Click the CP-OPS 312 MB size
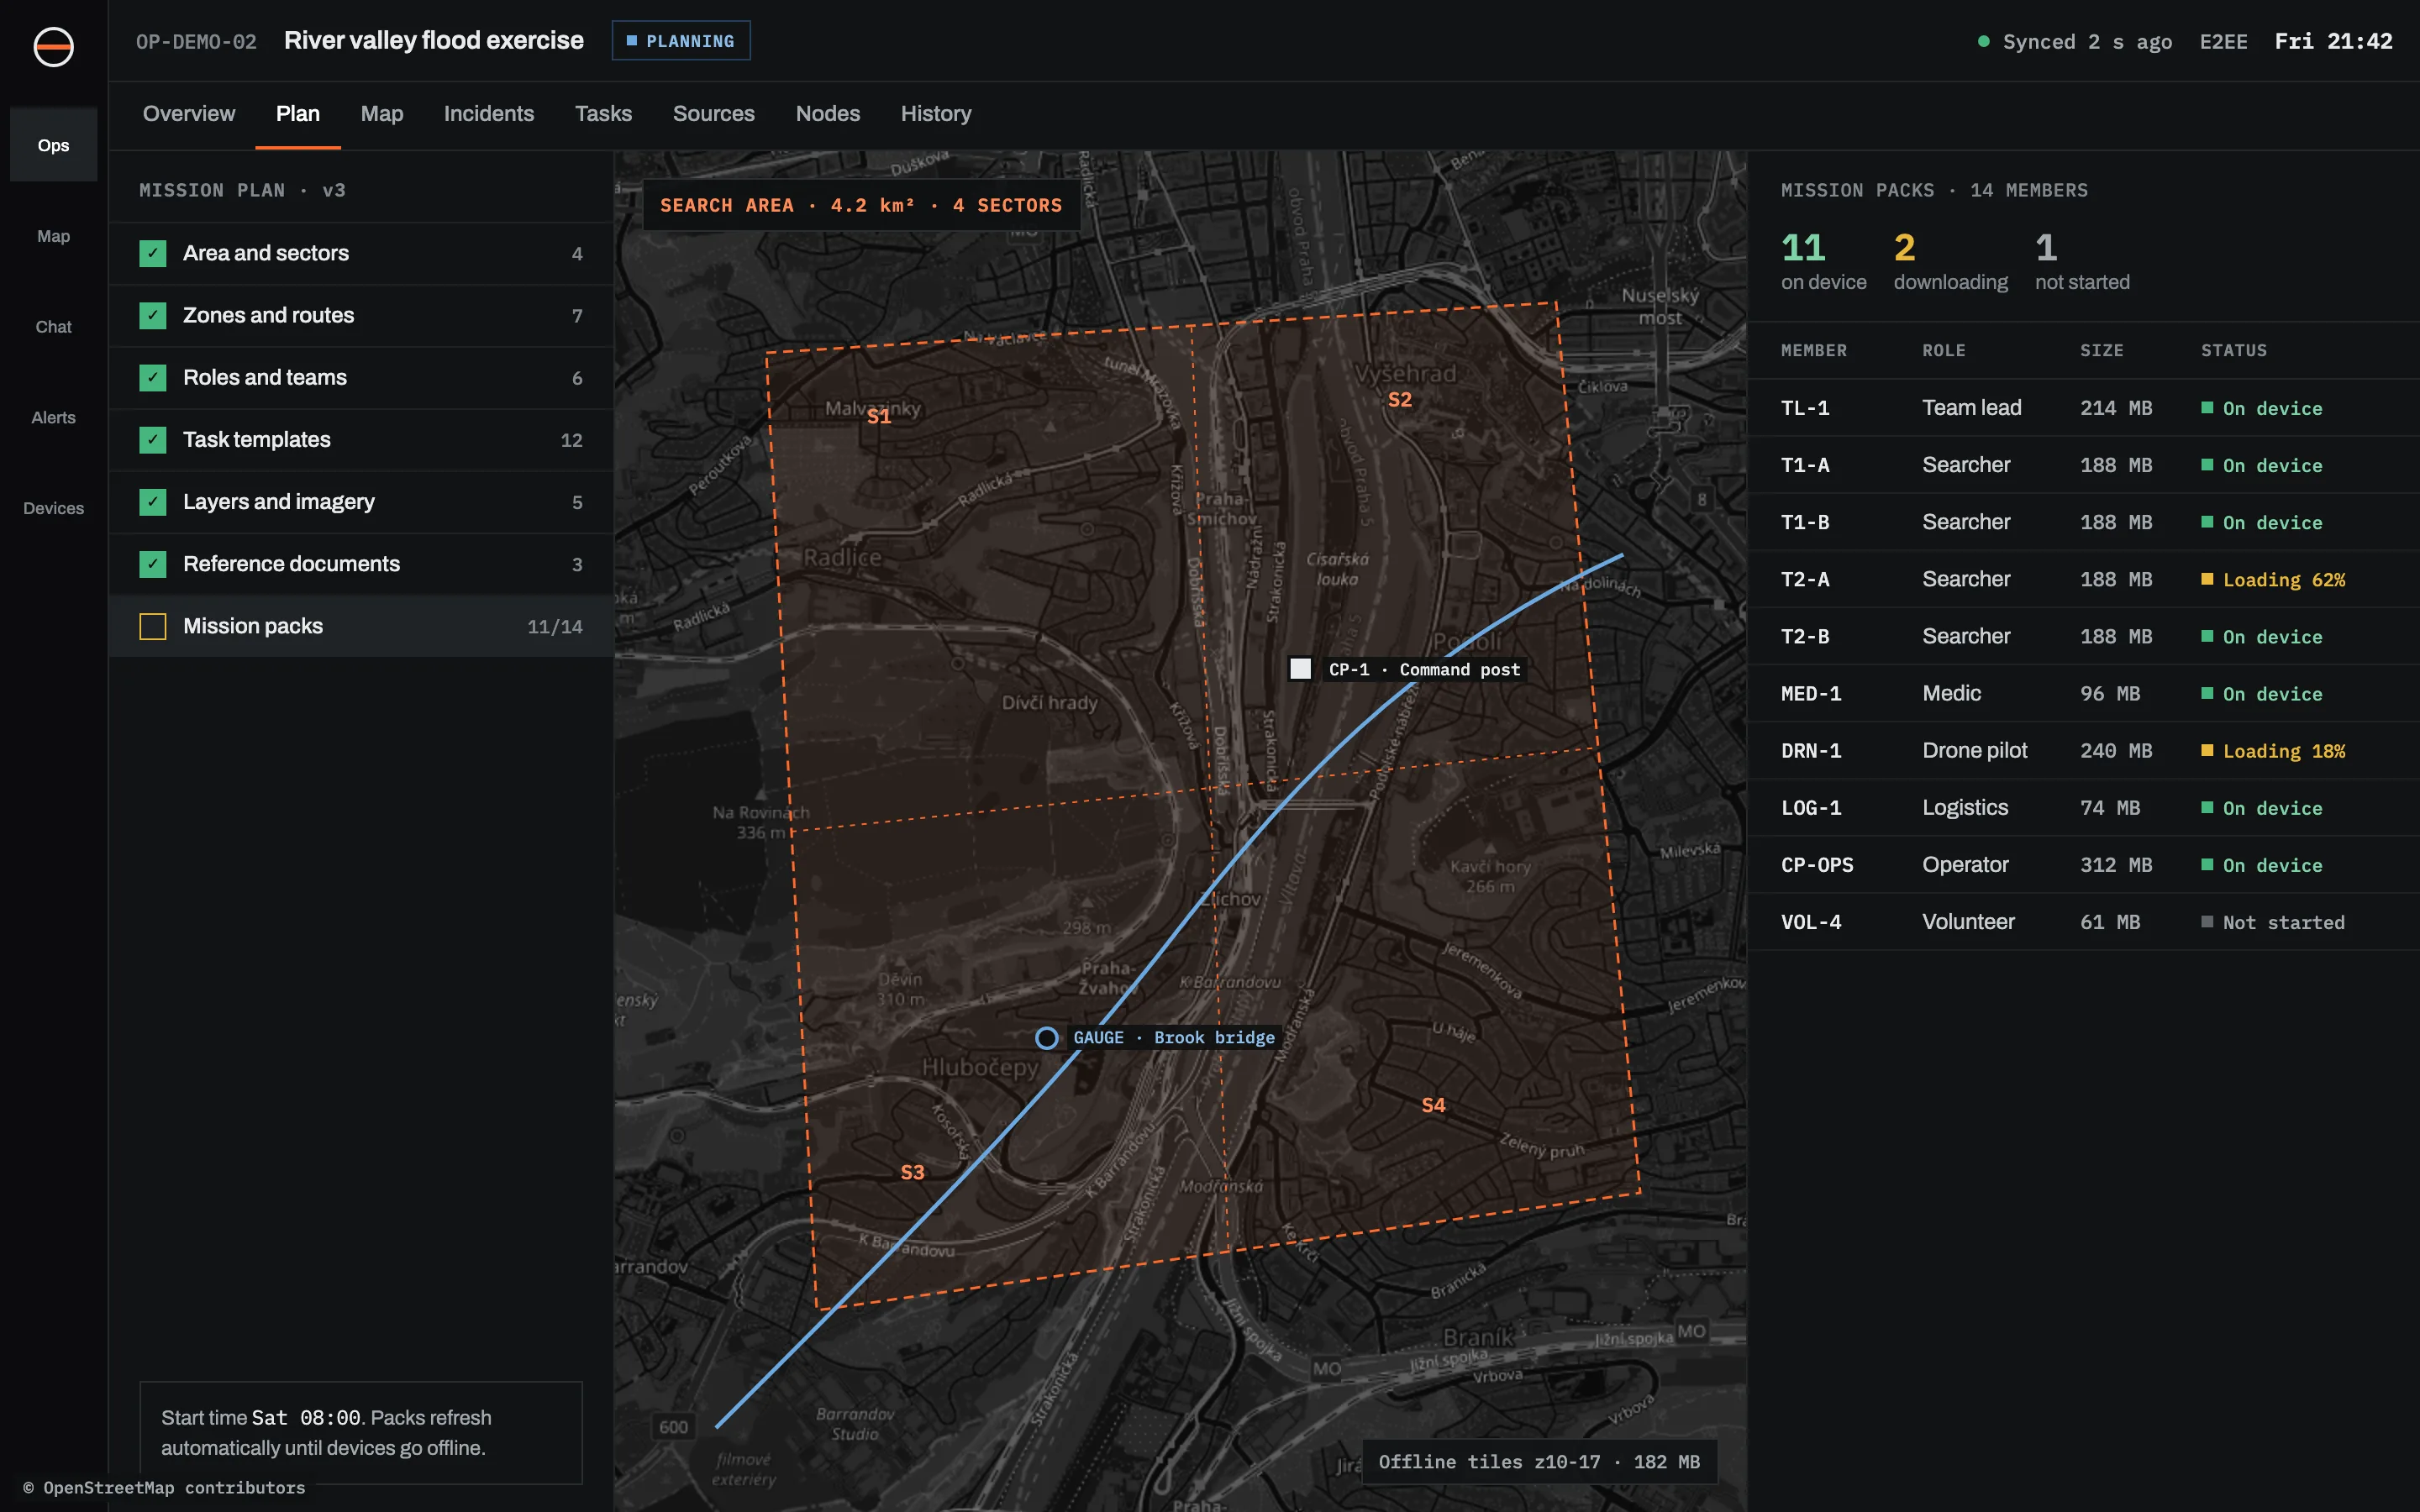The height and width of the screenshot is (1512, 2420). coord(2116,865)
